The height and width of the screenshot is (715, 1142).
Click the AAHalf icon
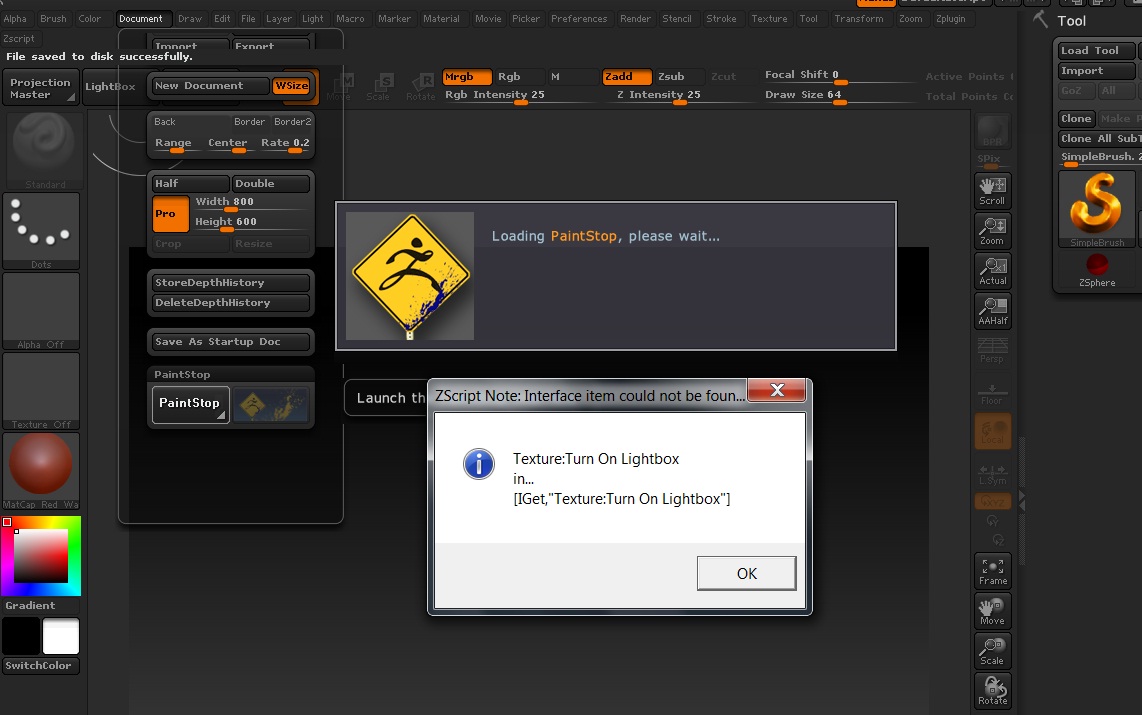(992, 311)
